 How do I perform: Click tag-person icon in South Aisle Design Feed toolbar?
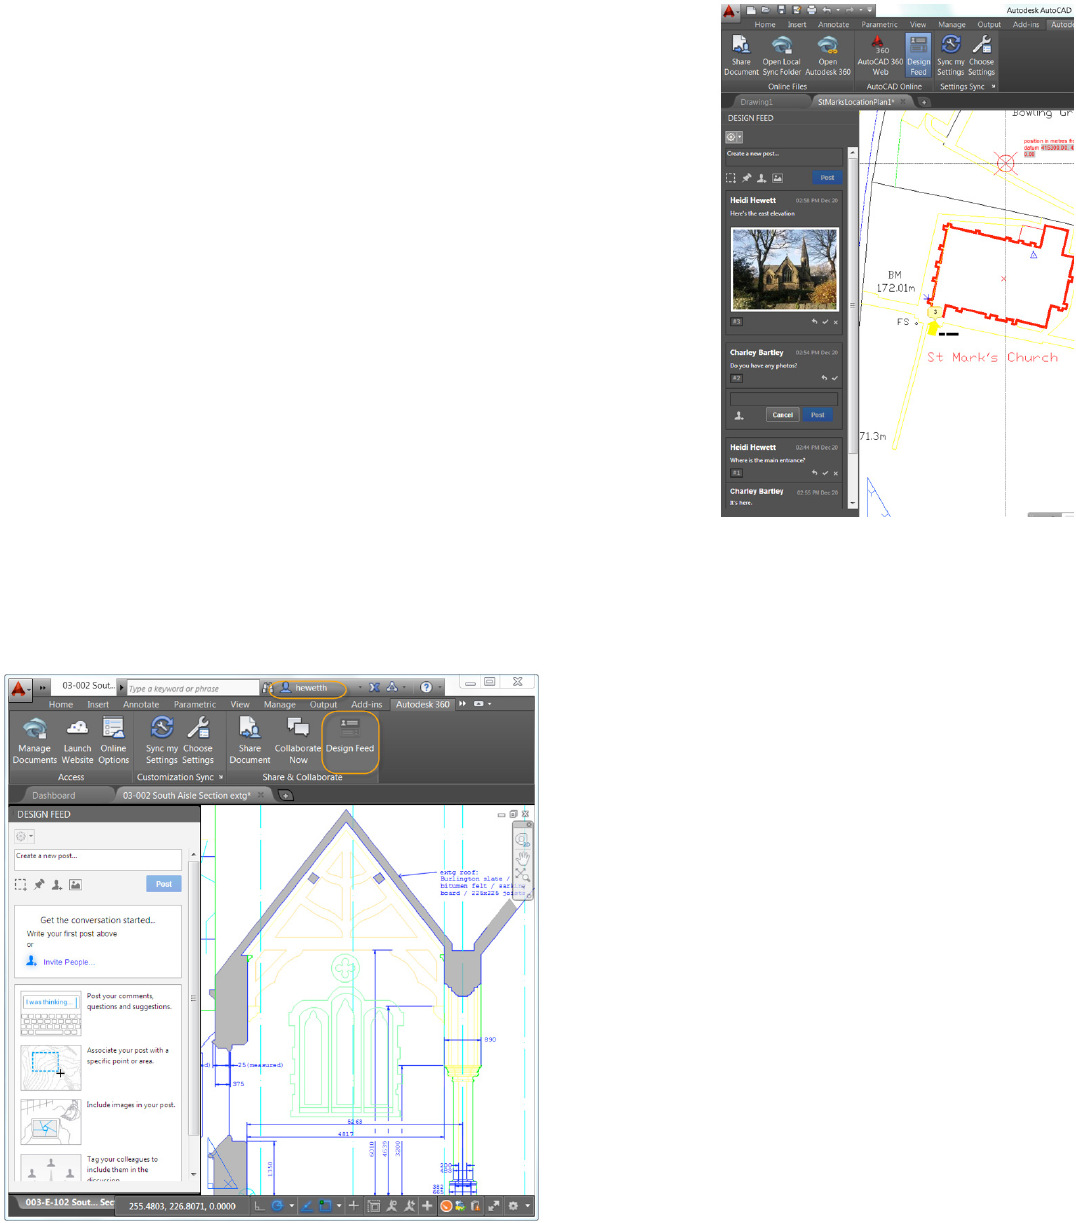[x=57, y=885]
